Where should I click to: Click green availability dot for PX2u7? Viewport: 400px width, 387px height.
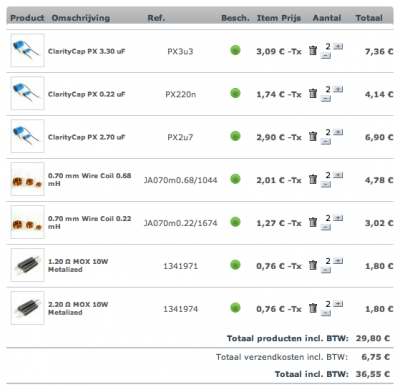[x=235, y=136]
